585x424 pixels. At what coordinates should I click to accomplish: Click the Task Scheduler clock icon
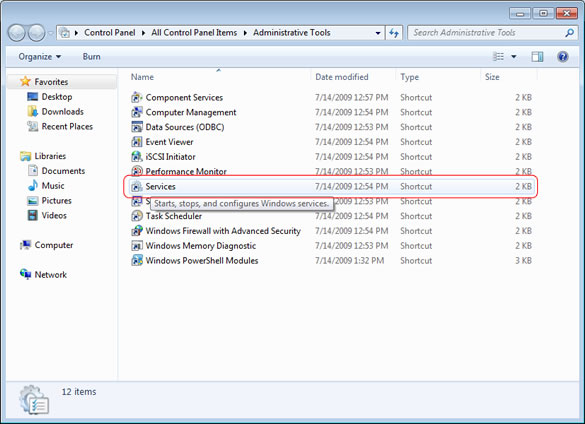137,216
